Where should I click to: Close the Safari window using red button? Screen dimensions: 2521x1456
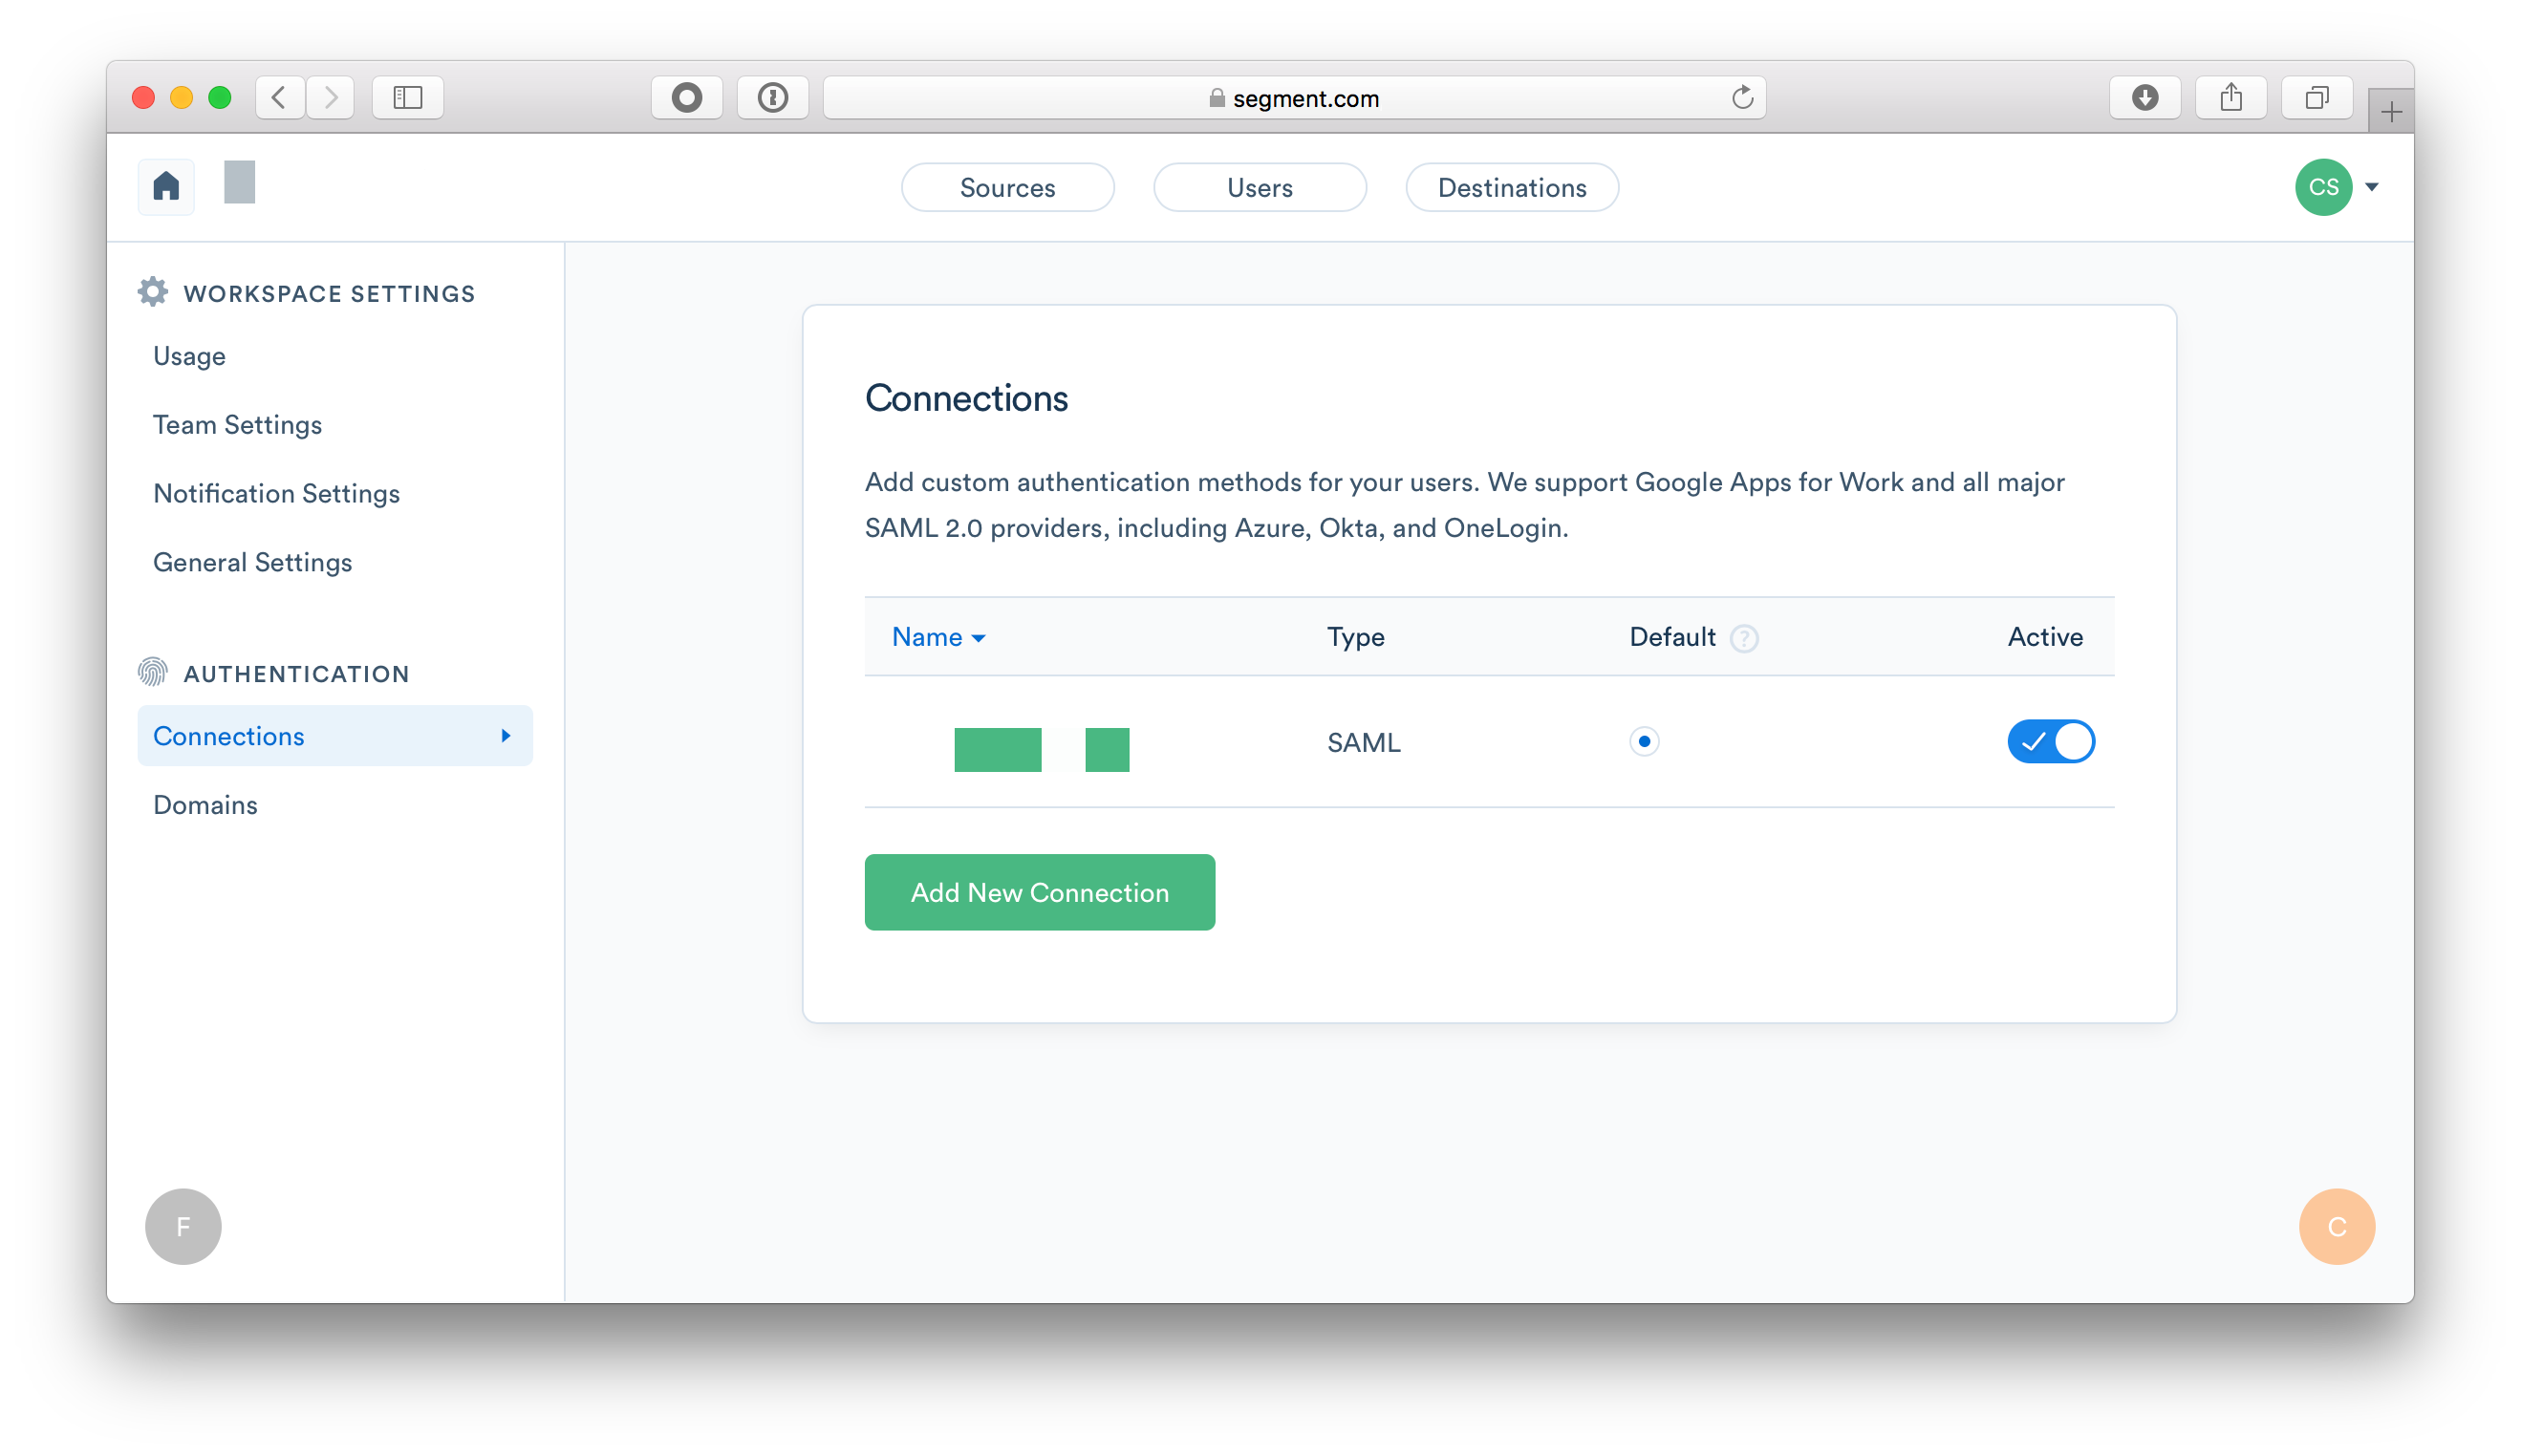click(143, 97)
